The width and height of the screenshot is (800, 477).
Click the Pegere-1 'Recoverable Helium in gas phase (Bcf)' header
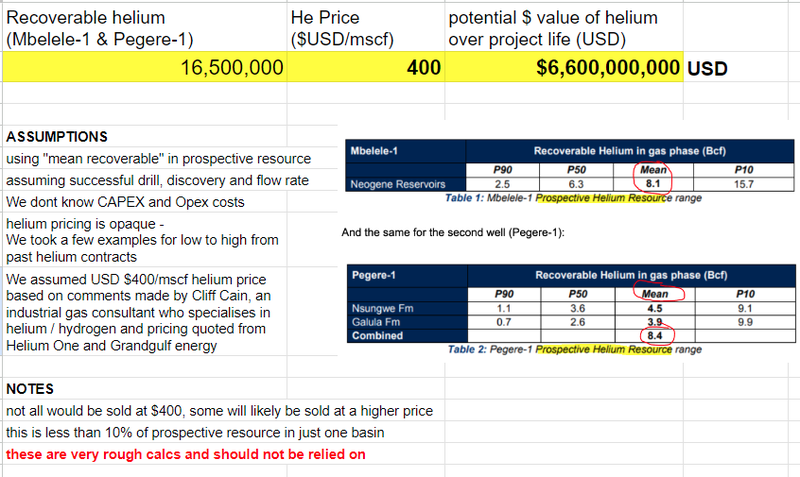click(x=631, y=275)
